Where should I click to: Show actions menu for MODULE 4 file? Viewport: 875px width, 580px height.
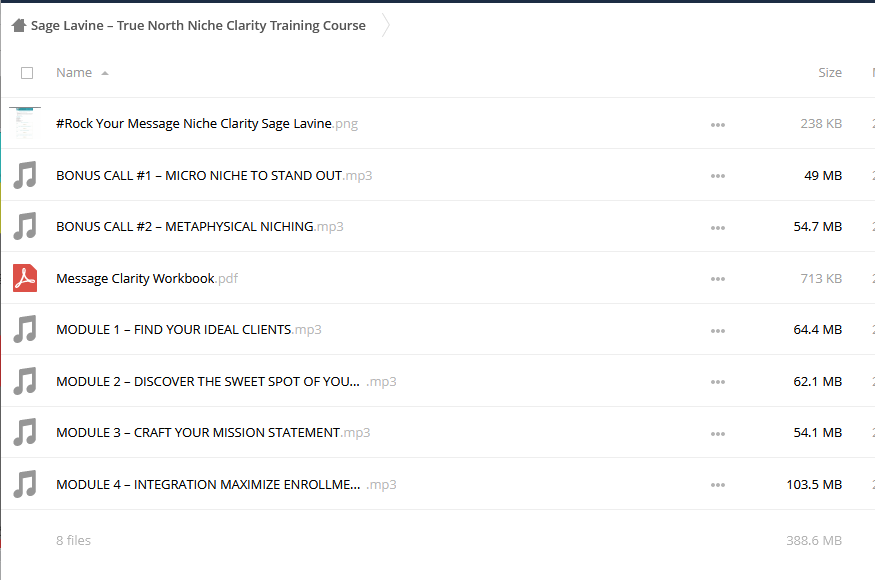pos(718,485)
